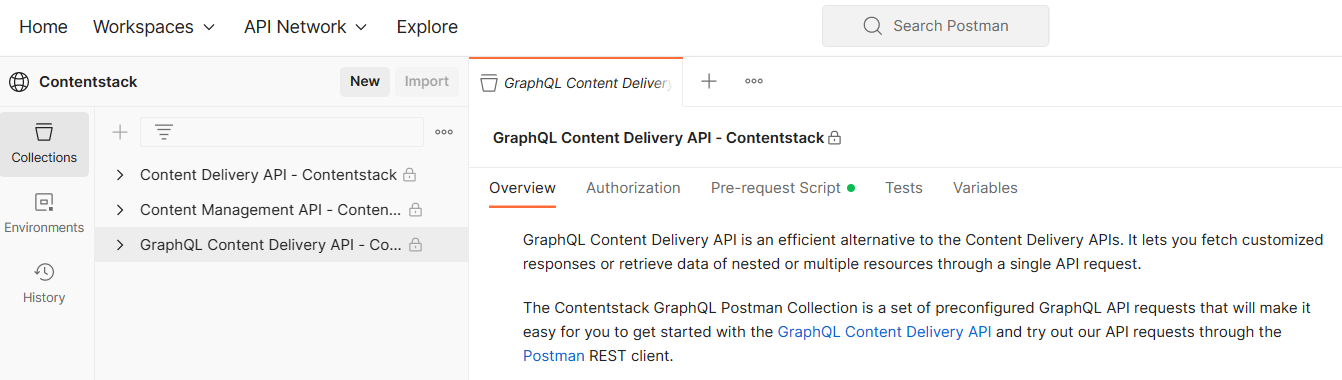Open the collections panel three-dot options
1342x380 pixels.
pos(444,132)
